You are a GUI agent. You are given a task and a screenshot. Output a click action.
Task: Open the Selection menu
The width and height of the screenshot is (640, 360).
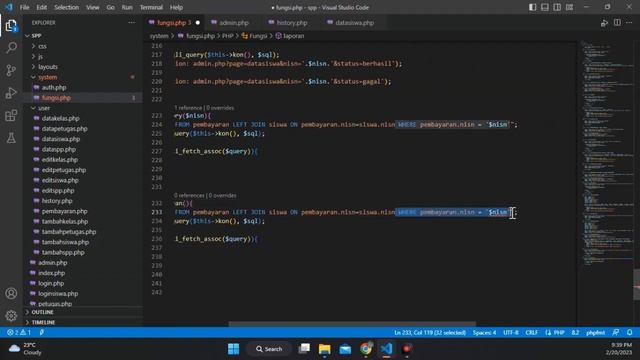point(66,7)
